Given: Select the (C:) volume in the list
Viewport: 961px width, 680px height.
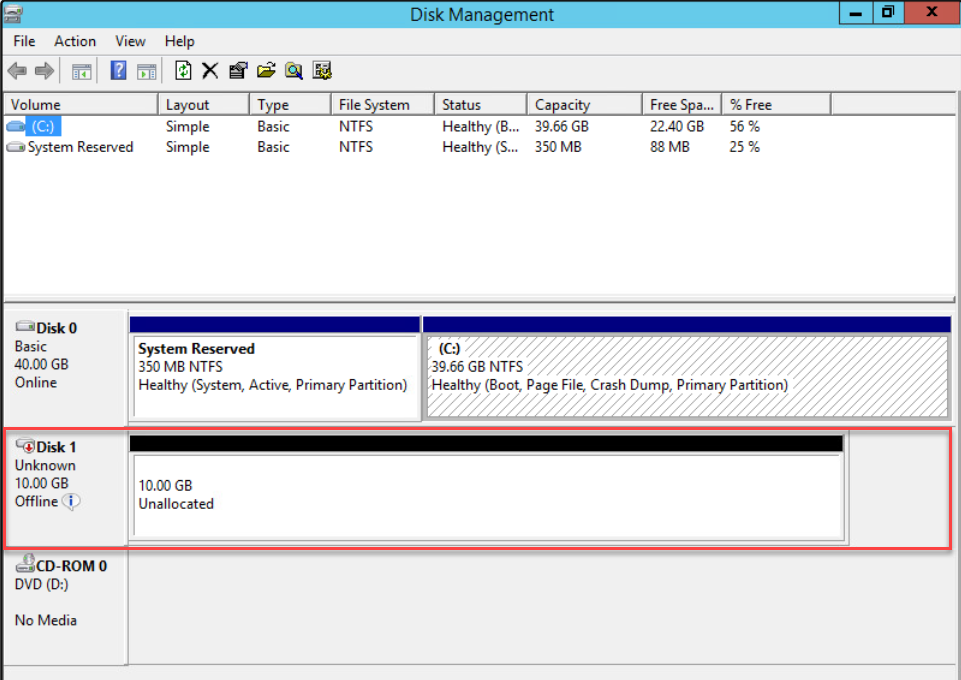Looking at the screenshot, I should click(x=45, y=126).
